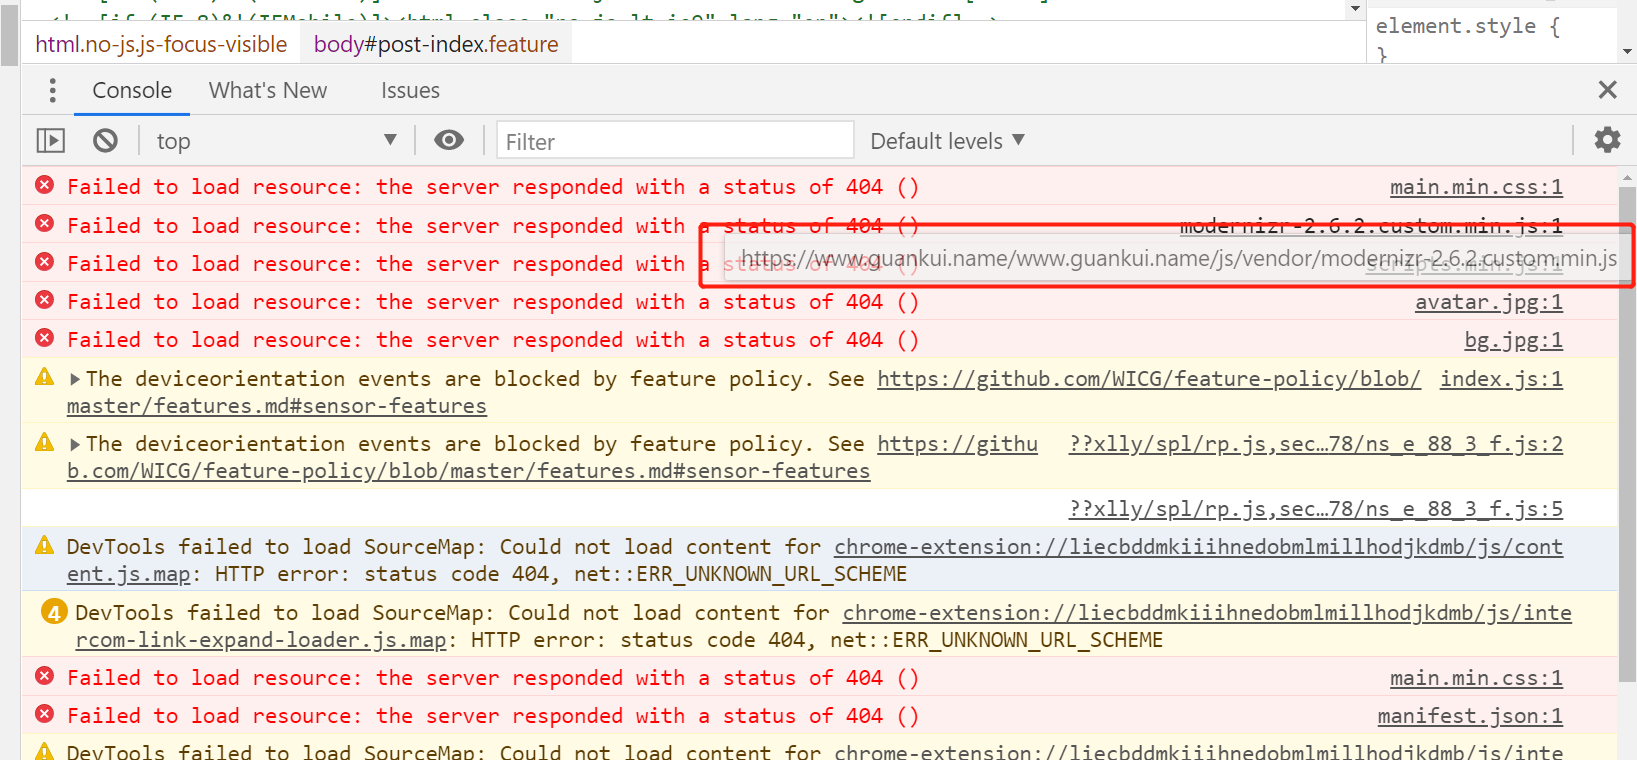Click error icon on the manifest.json row

(x=45, y=714)
